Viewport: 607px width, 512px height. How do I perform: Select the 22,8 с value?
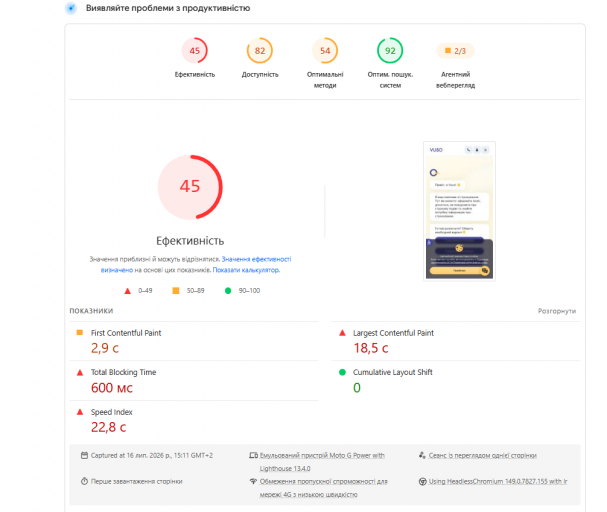[x=108, y=427]
